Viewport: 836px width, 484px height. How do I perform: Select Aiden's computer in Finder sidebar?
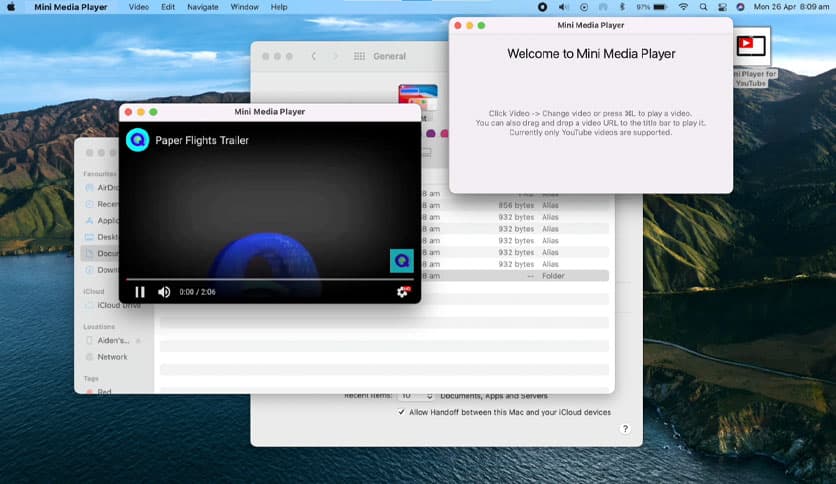pyautogui.click(x=113, y=340)
